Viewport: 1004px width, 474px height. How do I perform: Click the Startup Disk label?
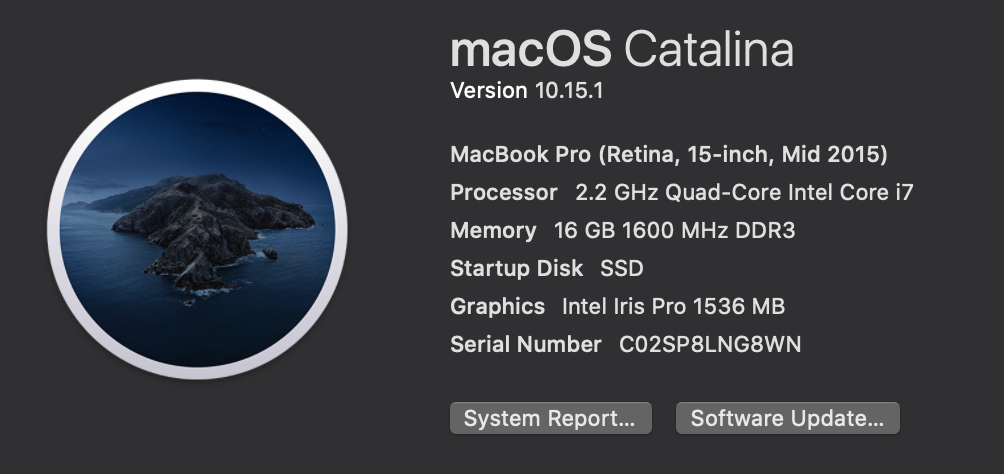(516, 268)
